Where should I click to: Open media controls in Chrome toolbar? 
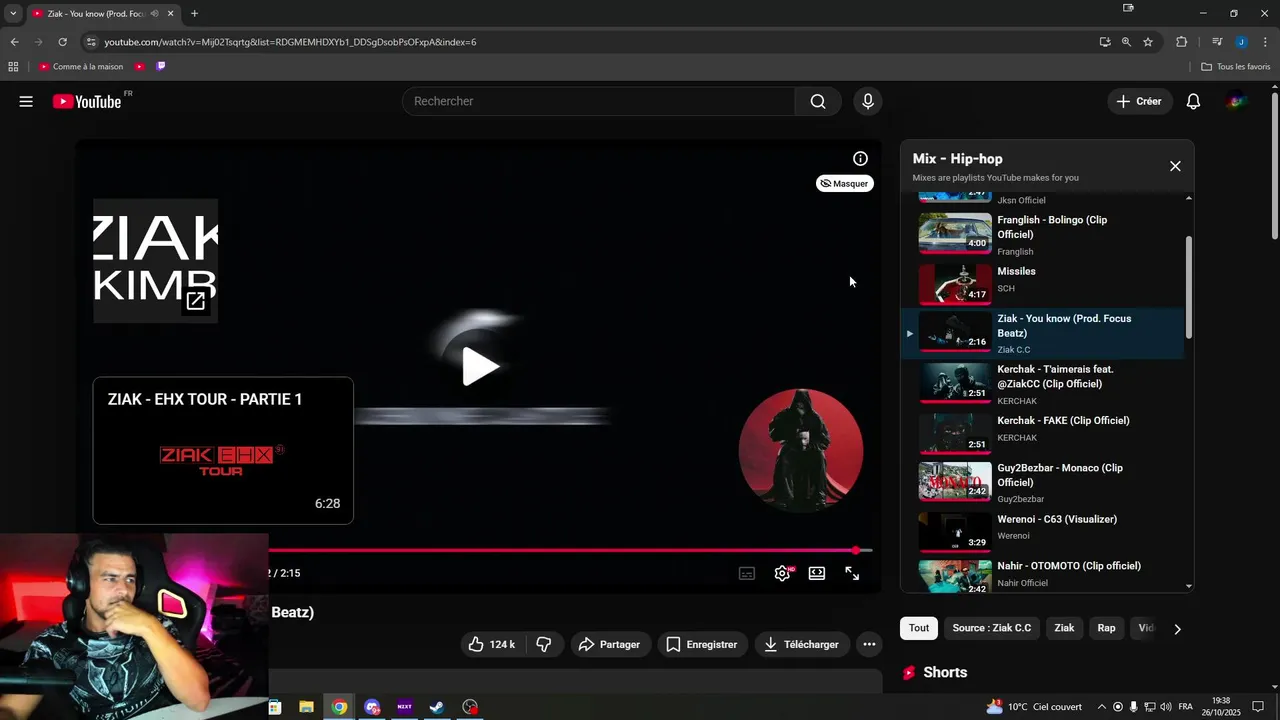(1217, 42)
